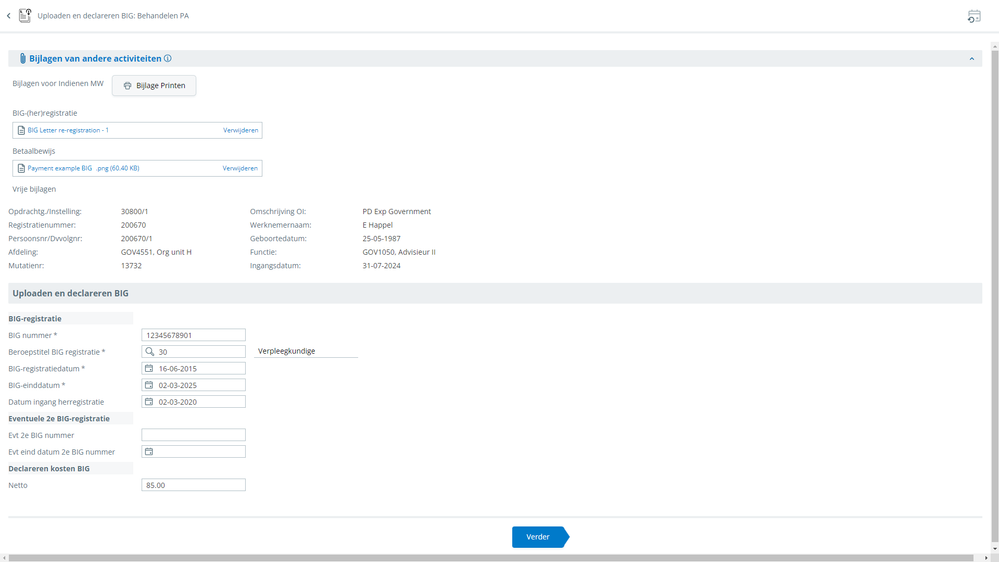The height and width of the screenshot is (562, 999).
Task: Click the Ingangsdatum value 31-07-2024
Action: click(382, 266)
